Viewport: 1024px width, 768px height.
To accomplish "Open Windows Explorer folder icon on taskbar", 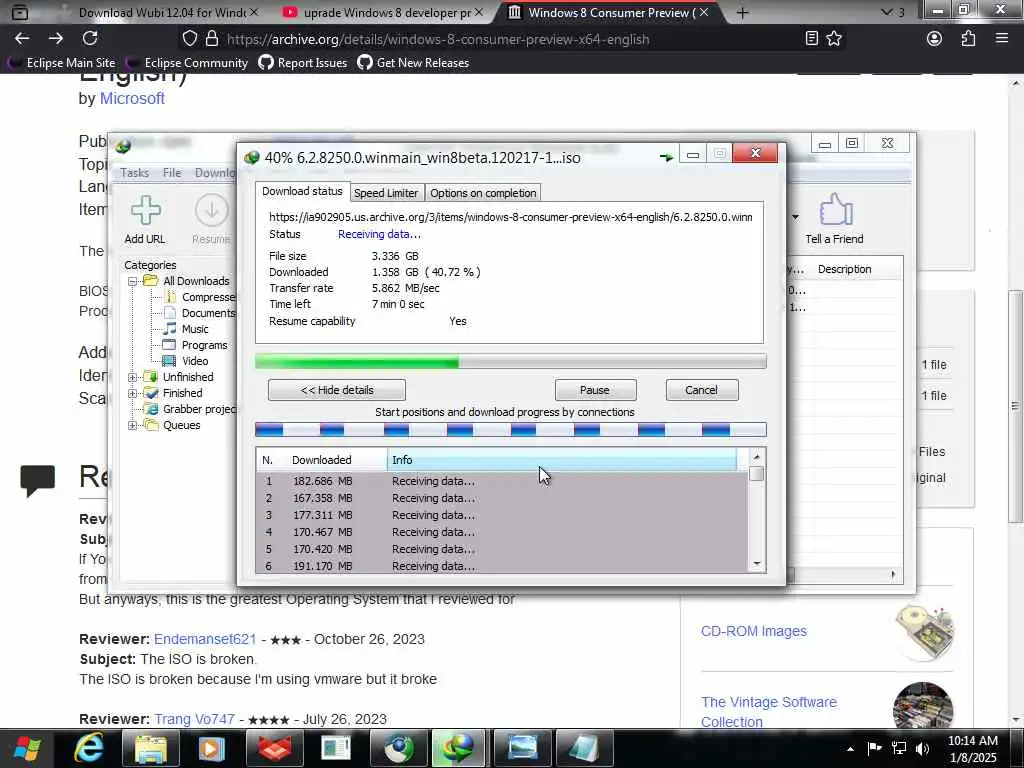I will point(150,748).
